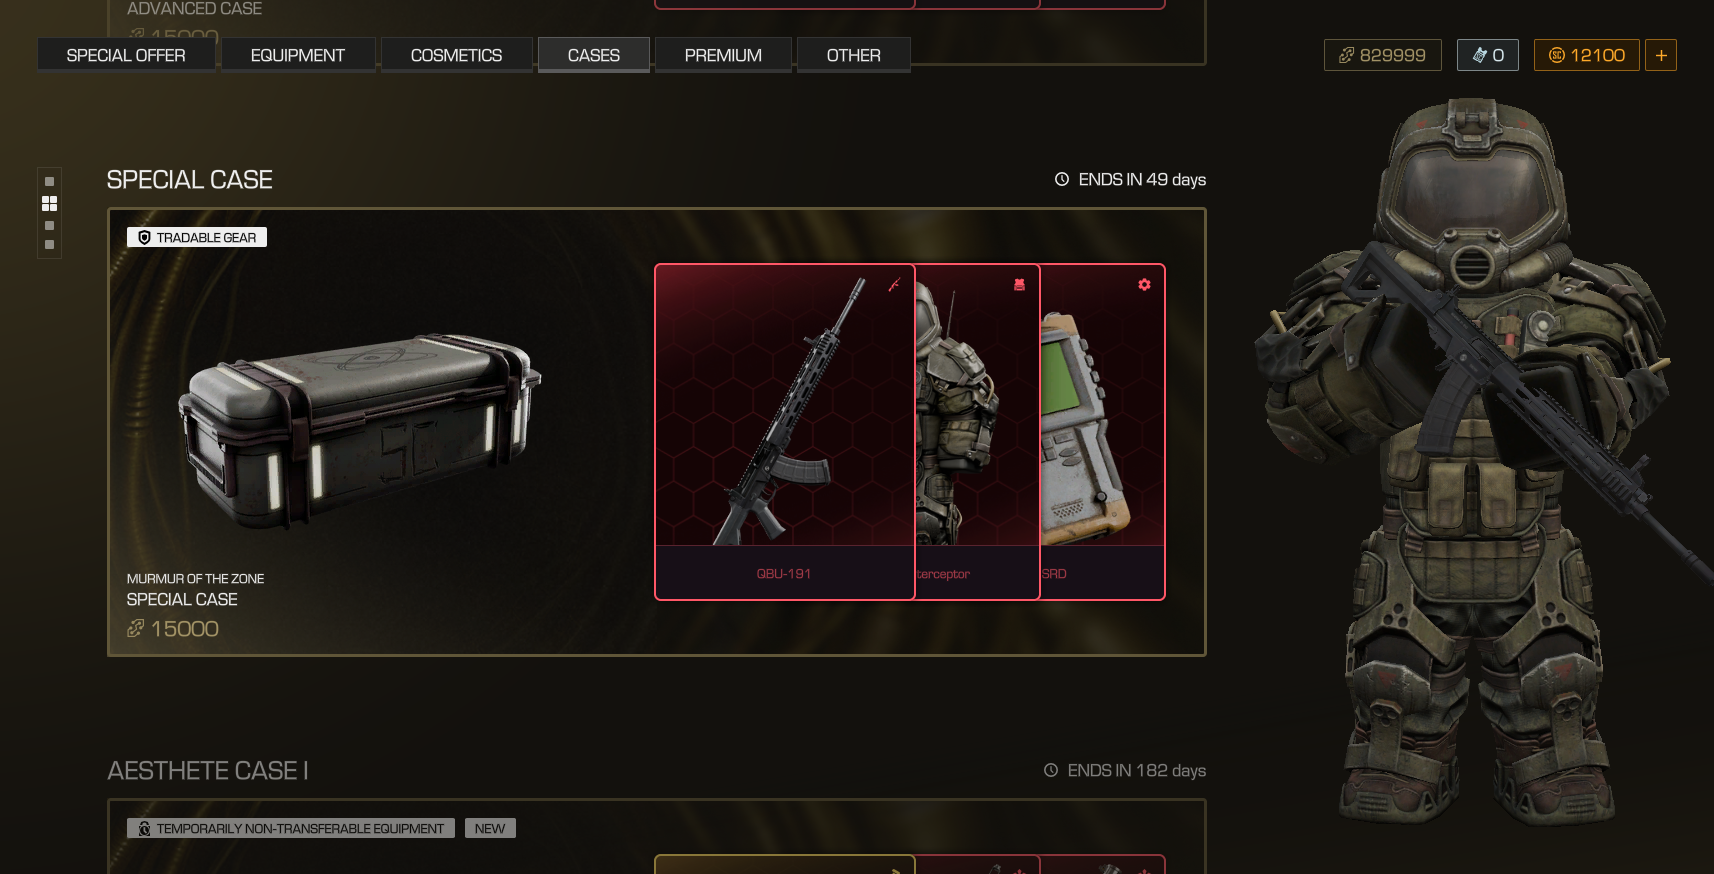Select the SRD device card
This screenshot has width=1714, height=874.
pyautogui.click(x=1103, y=432)
